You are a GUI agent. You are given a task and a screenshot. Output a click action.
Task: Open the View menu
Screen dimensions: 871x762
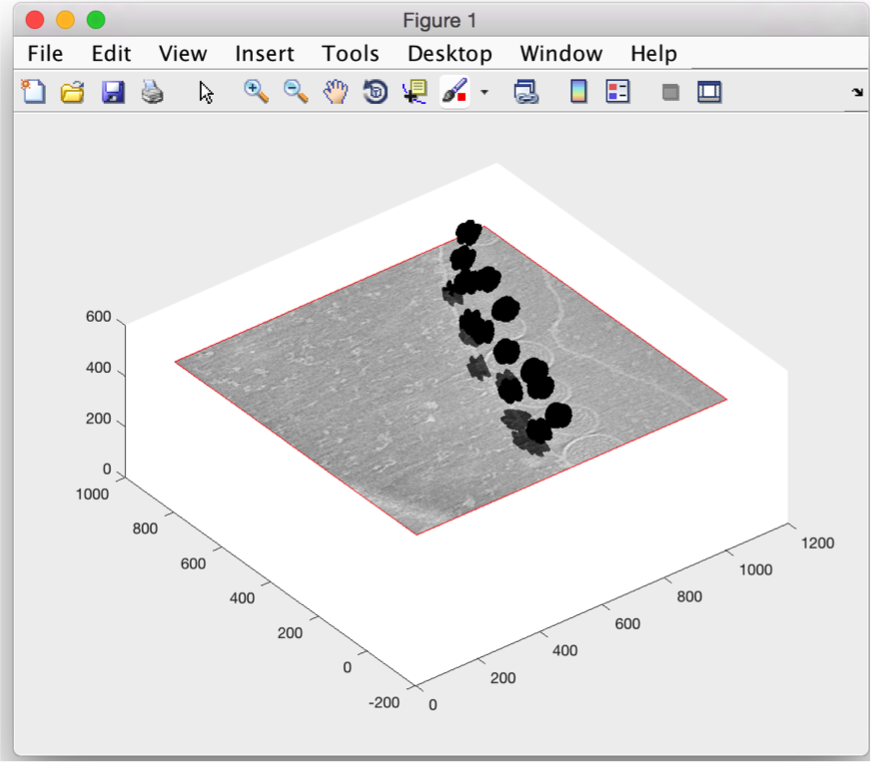coord(183,54)
